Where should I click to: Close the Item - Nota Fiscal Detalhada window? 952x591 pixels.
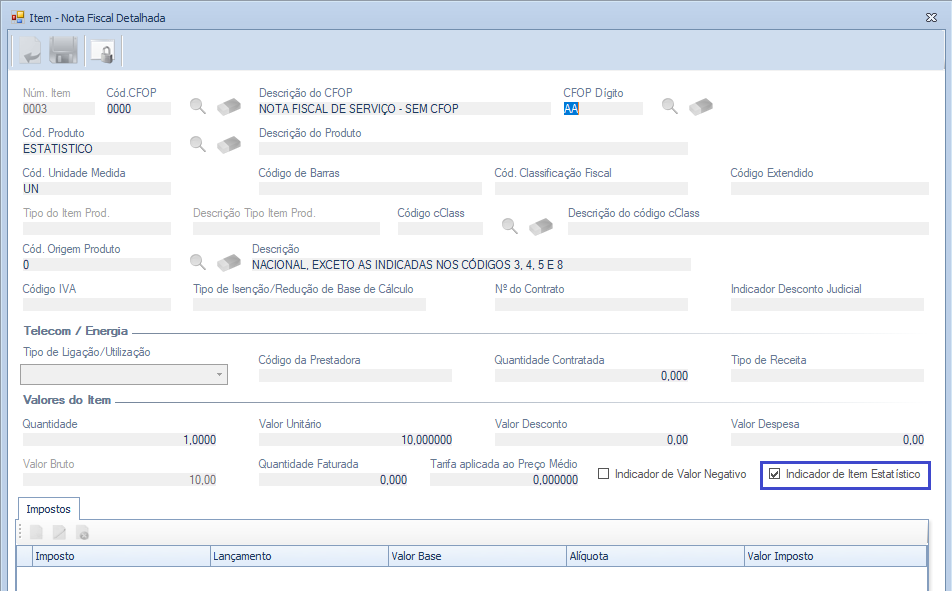click(932, 17)
